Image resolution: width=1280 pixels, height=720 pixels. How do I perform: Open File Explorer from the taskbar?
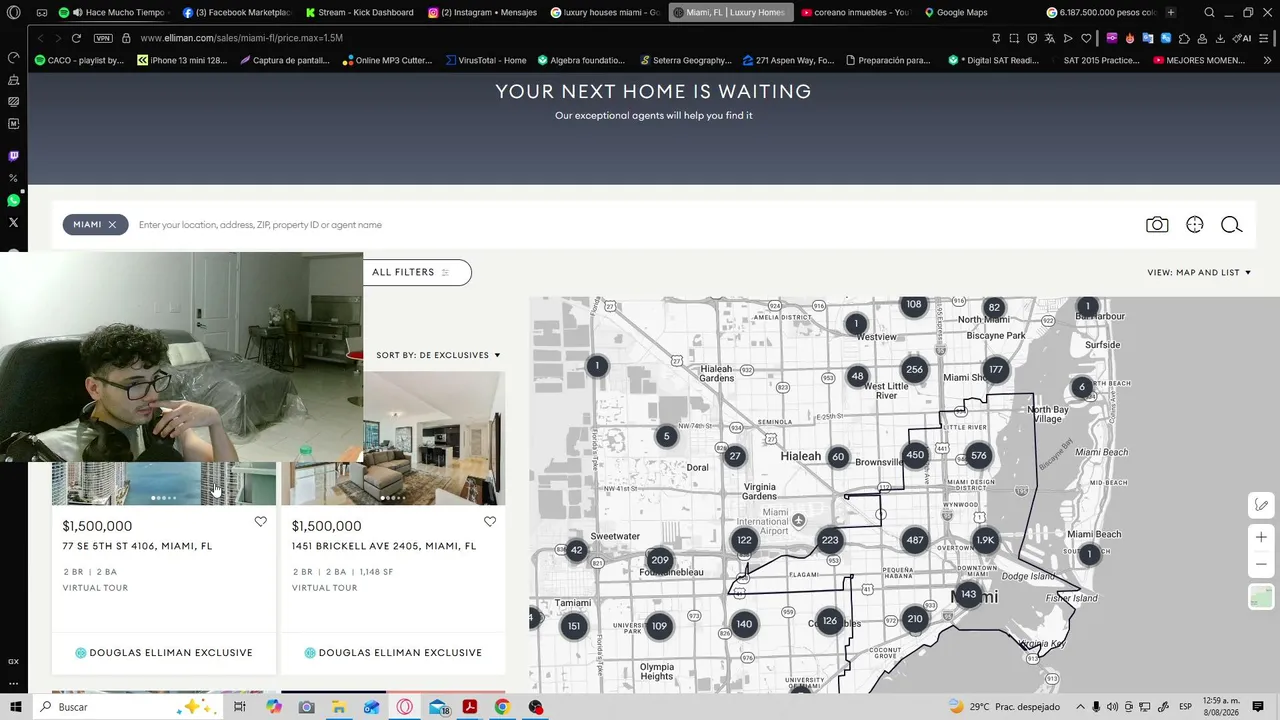(x=339, y=707)
